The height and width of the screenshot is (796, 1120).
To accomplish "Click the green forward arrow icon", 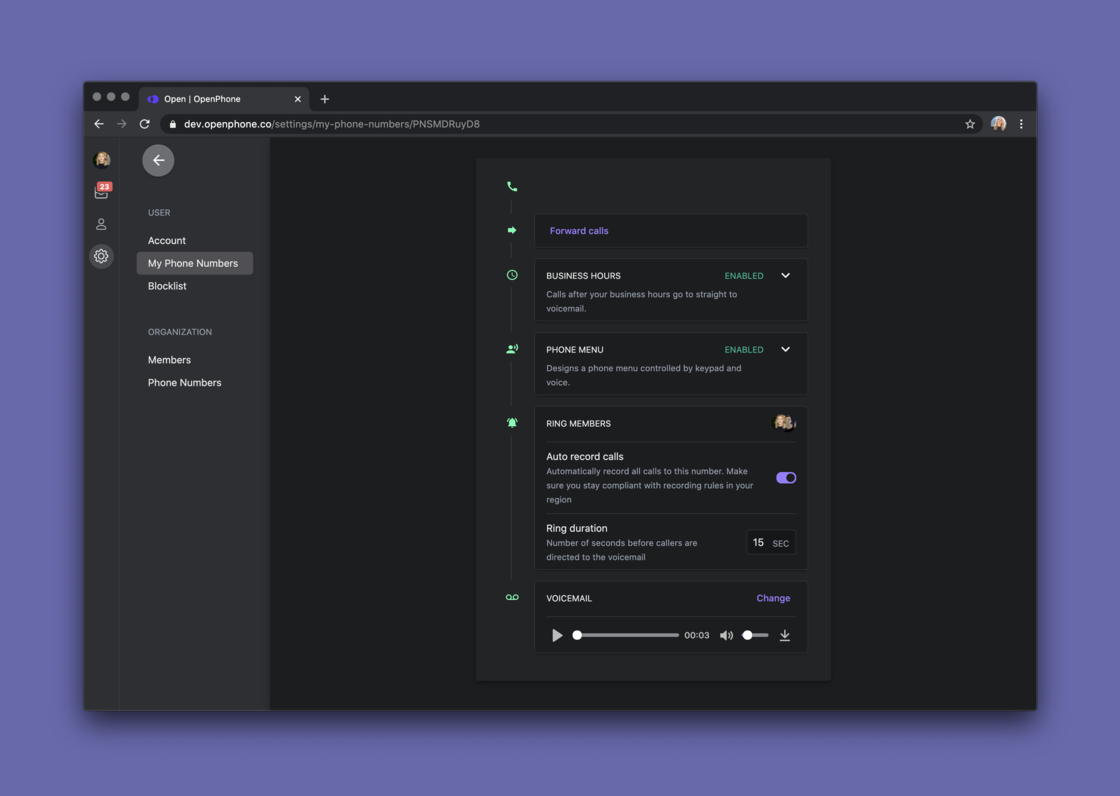I will coord(512,230).
